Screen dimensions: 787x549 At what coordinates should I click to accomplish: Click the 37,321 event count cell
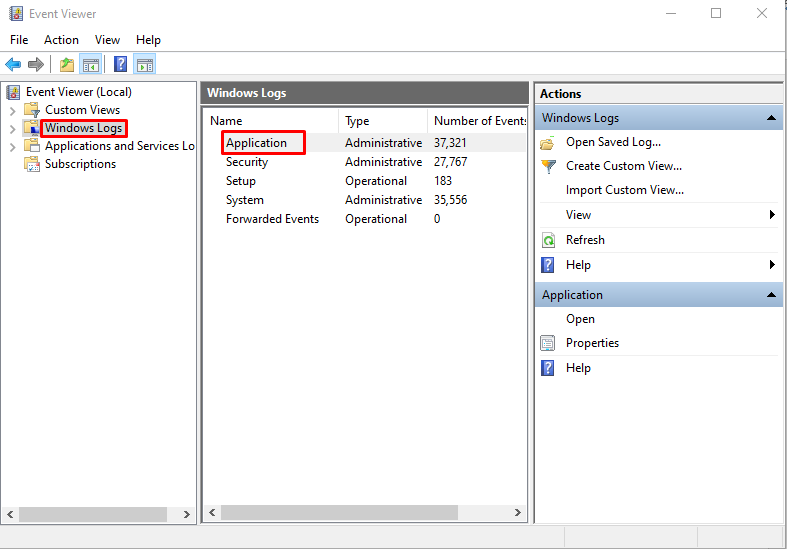(x=450, y=143)
